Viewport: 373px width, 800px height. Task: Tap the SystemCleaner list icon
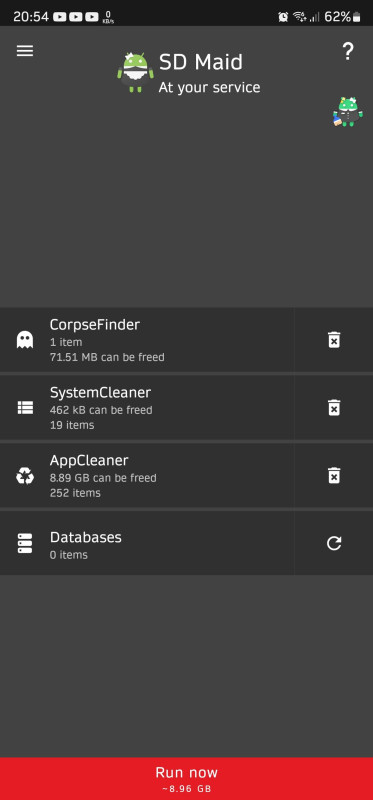coord(24,408)
